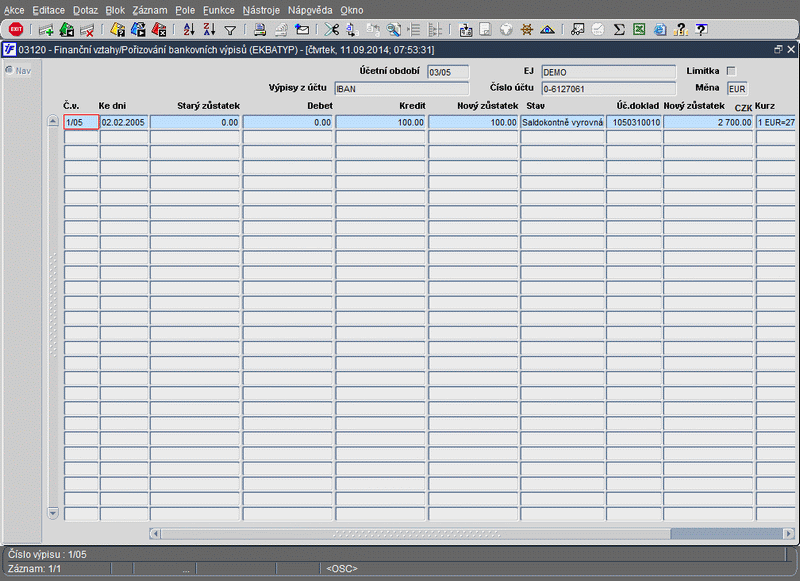Click the delete record icon with red X
Viewport: 800px width, 581px height.
click(x=87, y=30)
